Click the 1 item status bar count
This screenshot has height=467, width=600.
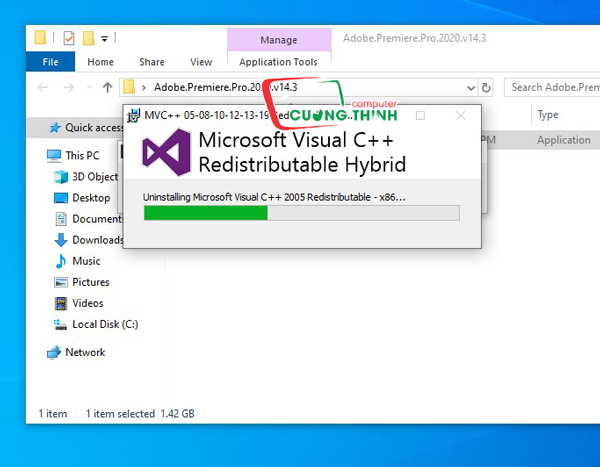pyautogui.click(x=53, y=413)
